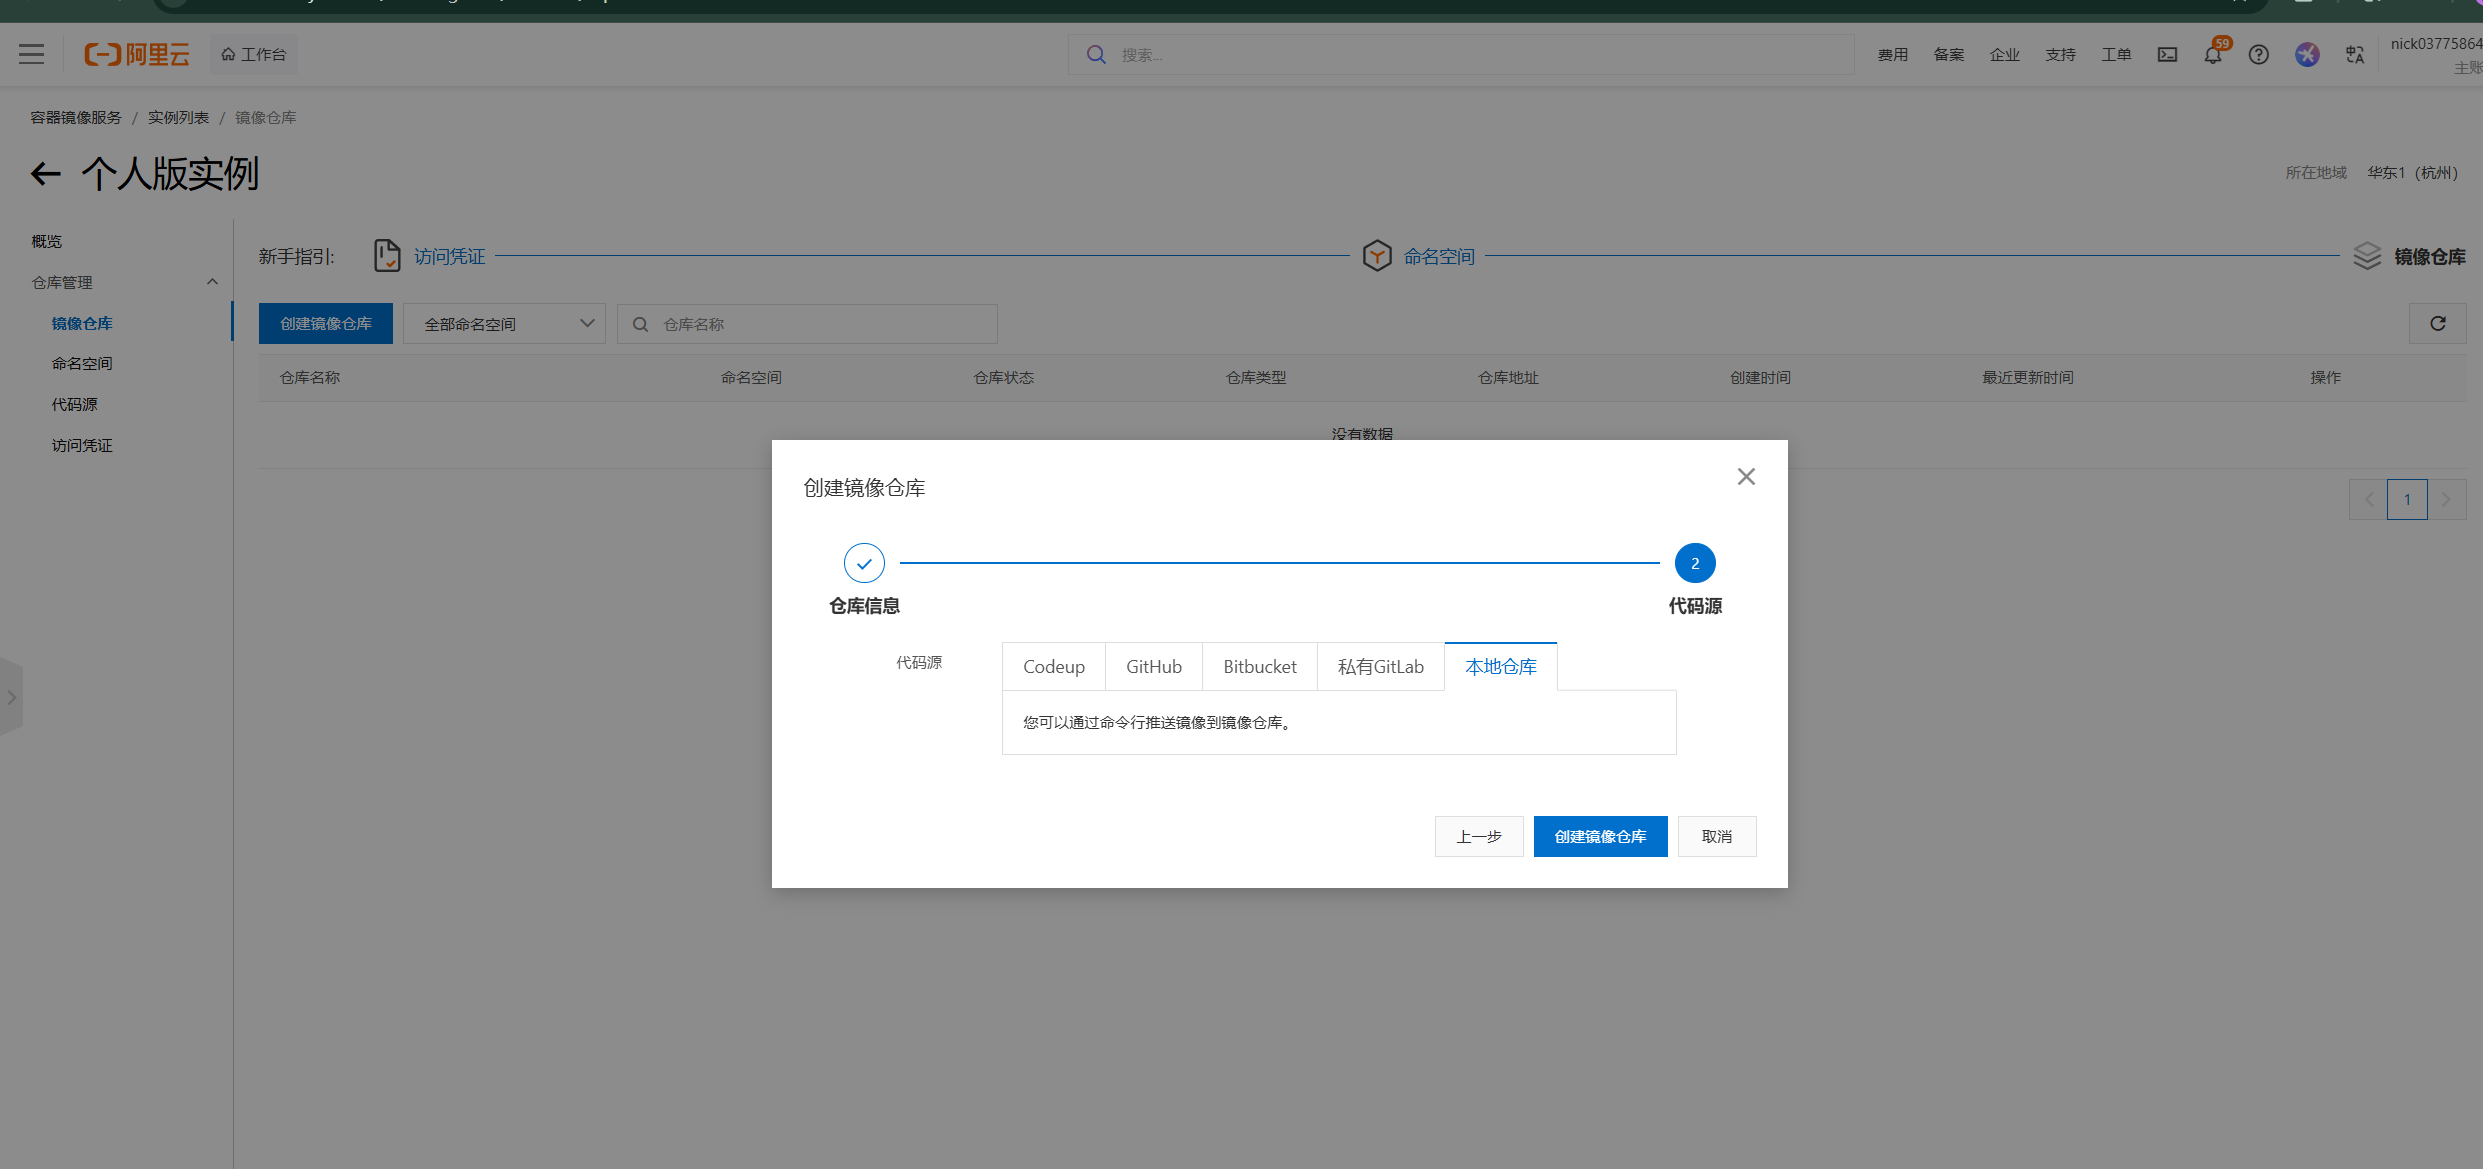Click the back arrow beside 个人版实例
This screenshot has width=2483, height=1169.
[45, 174]
